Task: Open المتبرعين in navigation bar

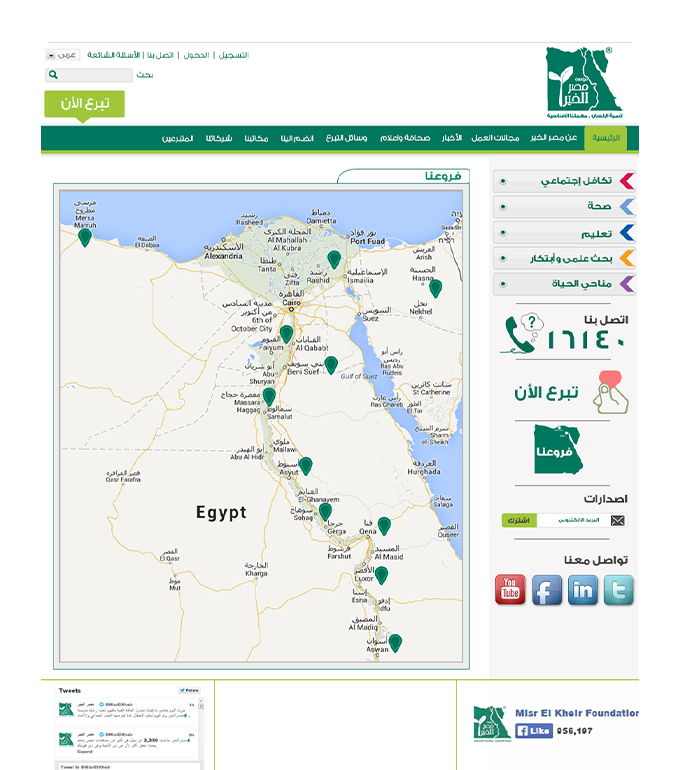Action: coord(177,138)
